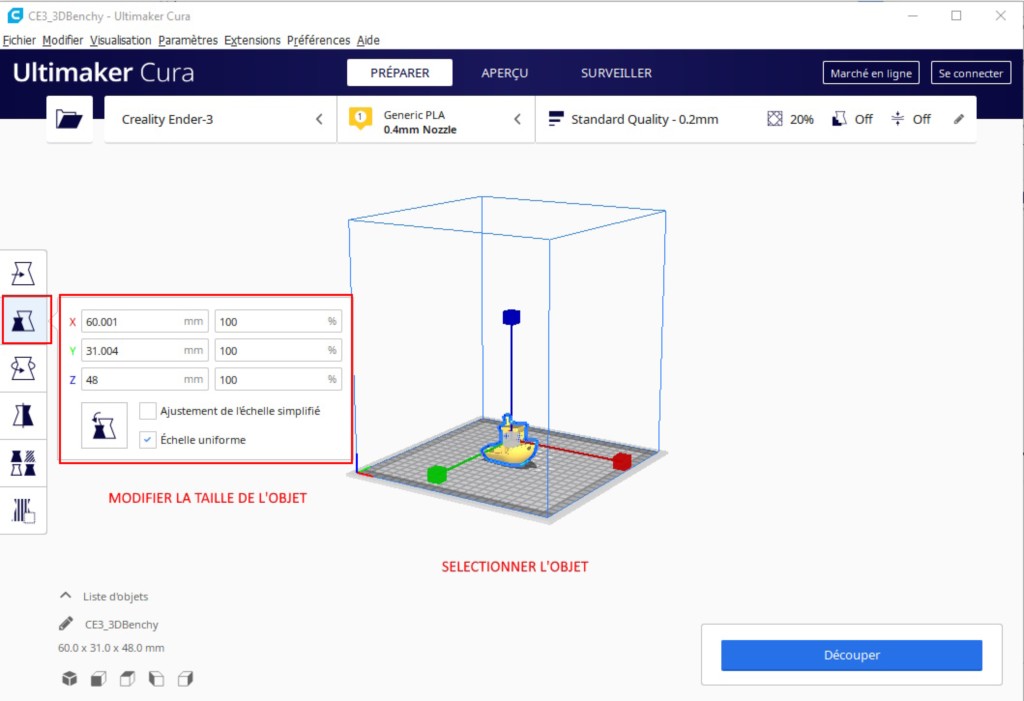This screenshot has height=701, width=1024.
Task: Open the Extensions menu
Action: [x=252, y=40]
